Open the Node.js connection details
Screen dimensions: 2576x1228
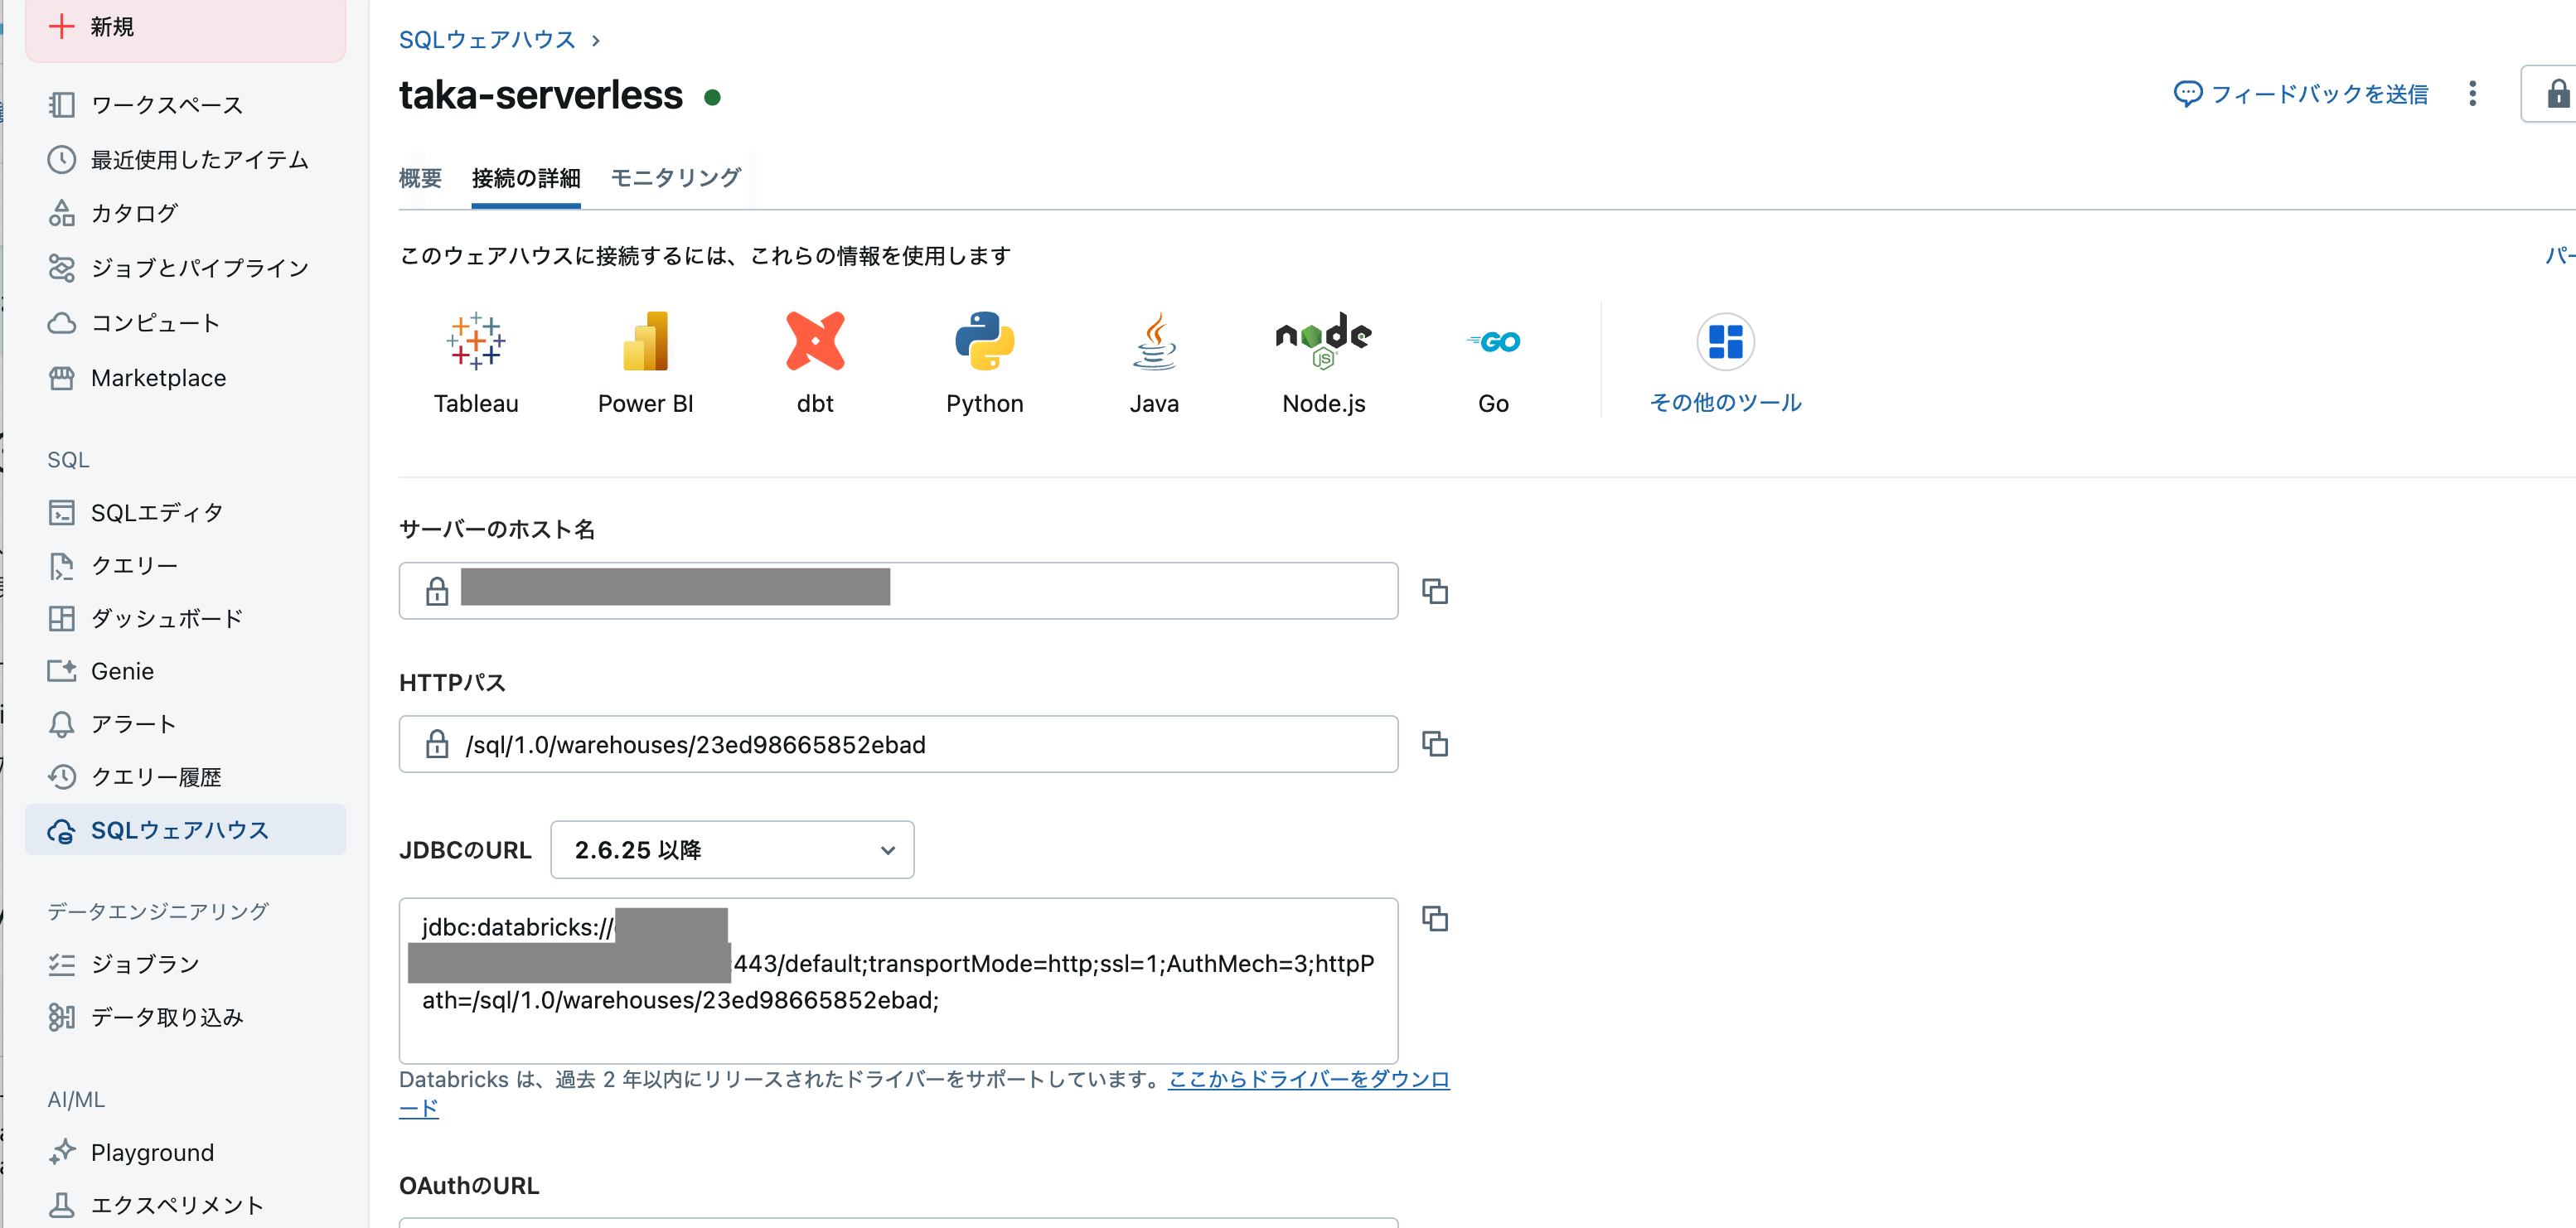[1323, 360]
